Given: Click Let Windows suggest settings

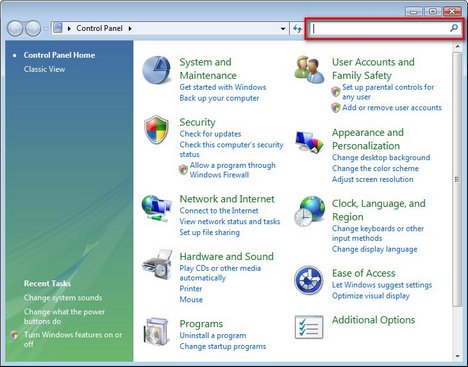Looking at the screenshot, I should [382, 285].
